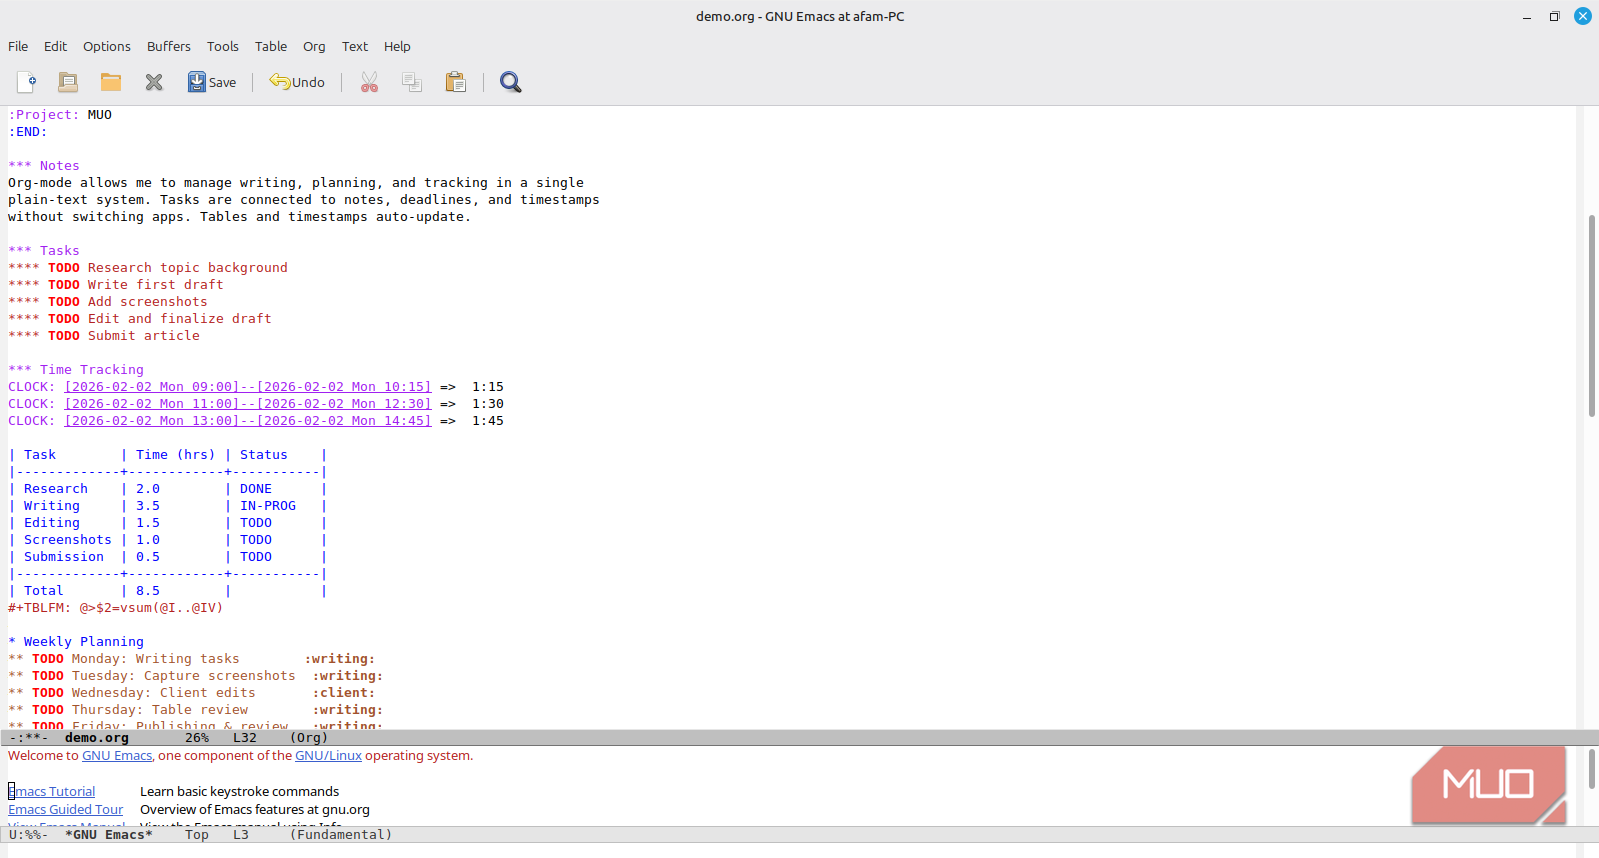Toggle TODO on Wednesday: Client edits
Viewport: 1599px width, 858px height.
48,693
